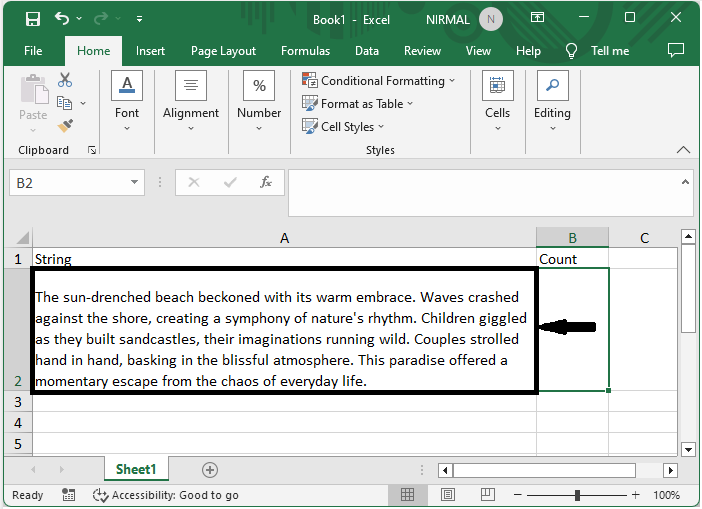This screenshot has width=702, height=509.
Task: Add a new sheet with plus icon
Action: 210,469
